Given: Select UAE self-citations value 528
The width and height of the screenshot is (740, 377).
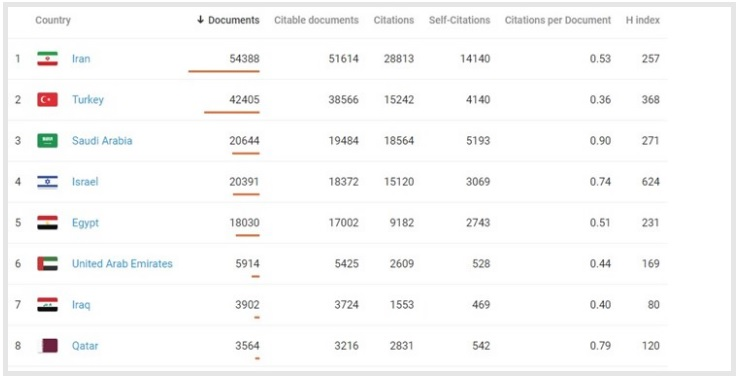Looking at the screenshot, I should [x=481, y=264].
